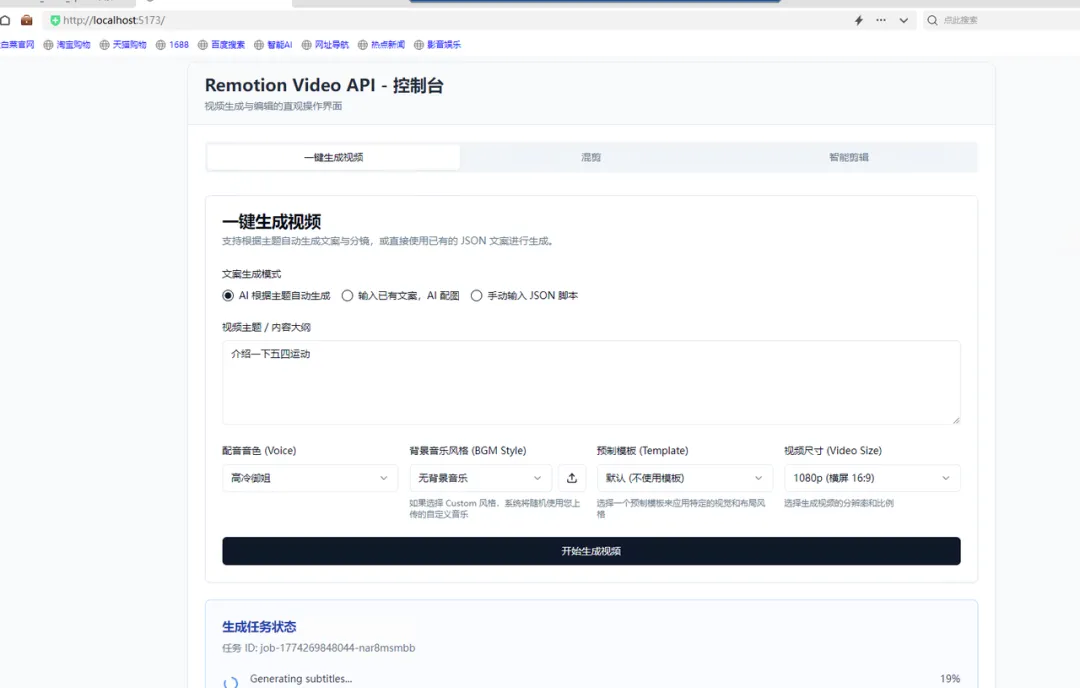Open the 天猫购物 bookmark
1080x688 pixels.
[x=123, y=45]
